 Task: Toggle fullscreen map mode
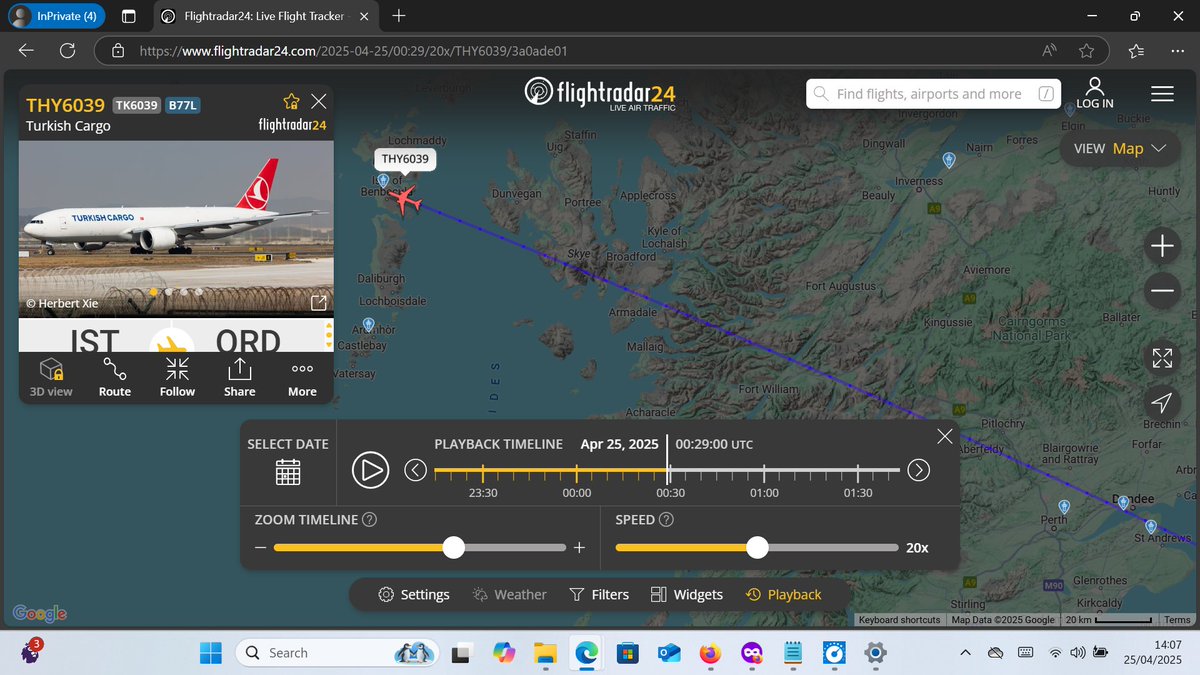pos(1162,358)
